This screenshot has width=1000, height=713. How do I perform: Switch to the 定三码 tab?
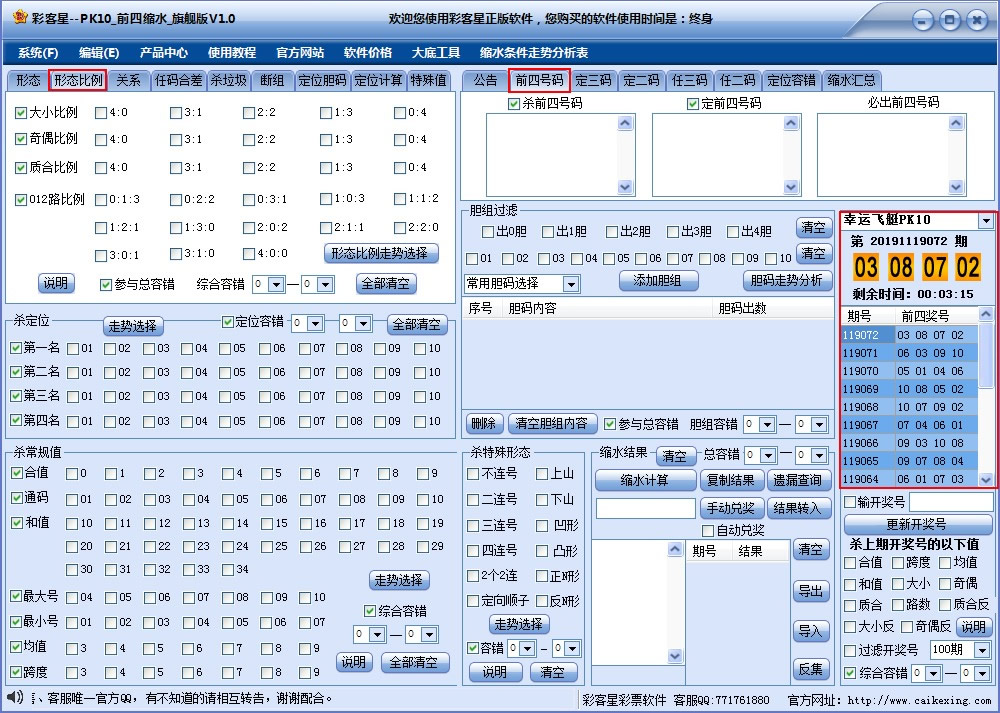coord(594,82)
